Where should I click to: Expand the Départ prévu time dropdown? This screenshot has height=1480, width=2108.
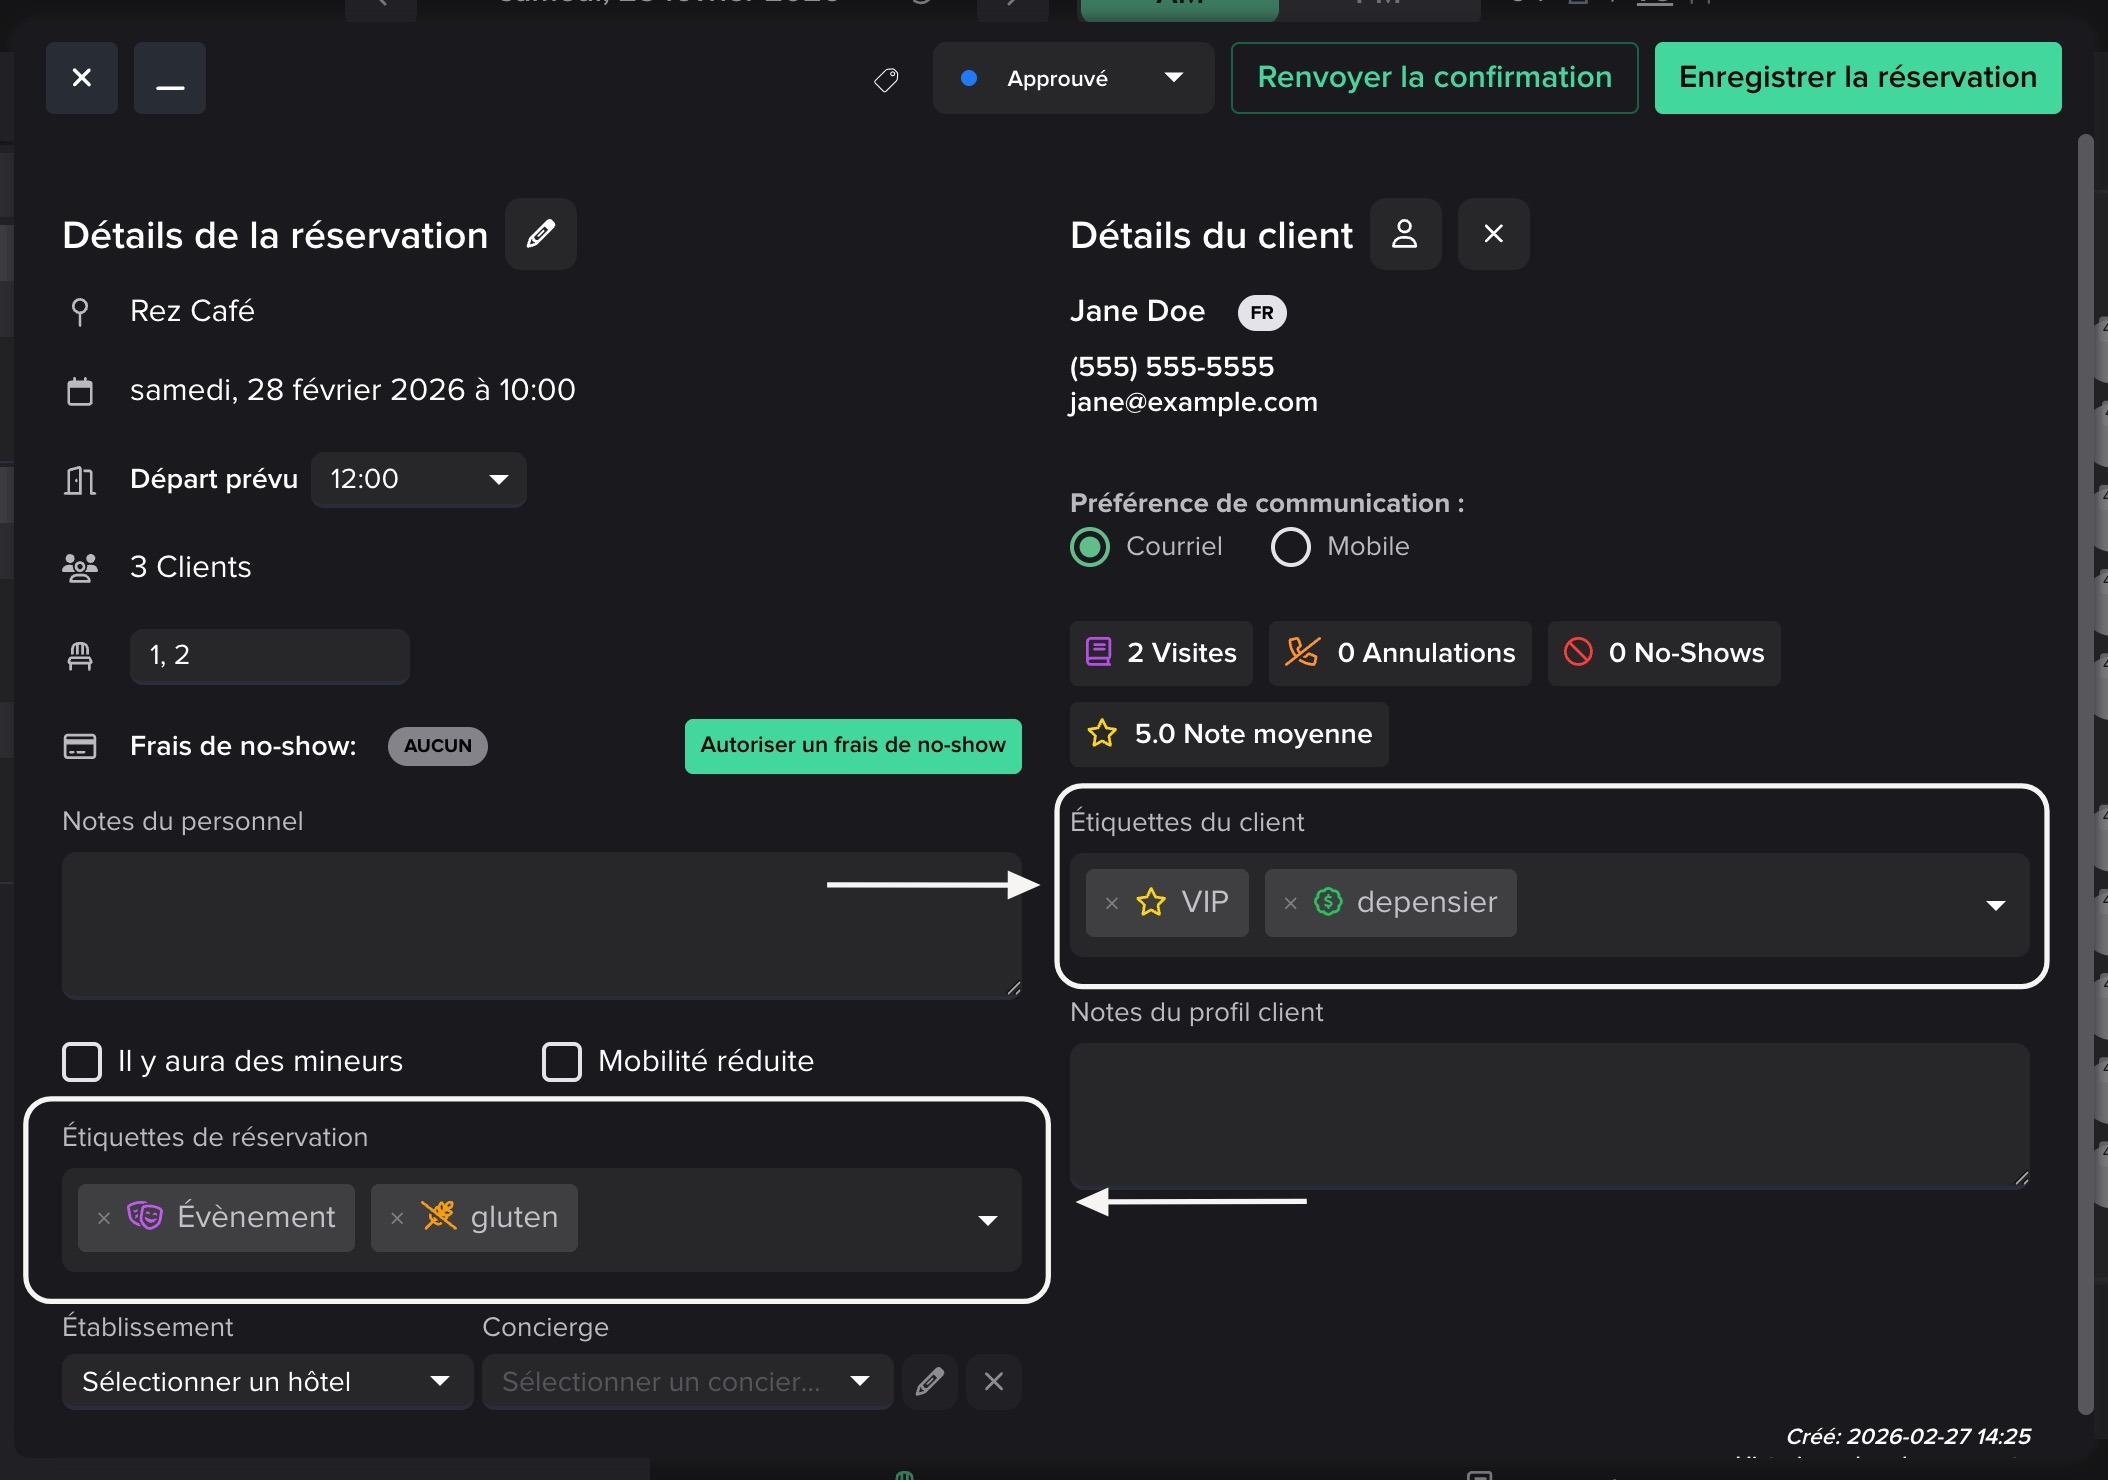[x=418, y=480]
